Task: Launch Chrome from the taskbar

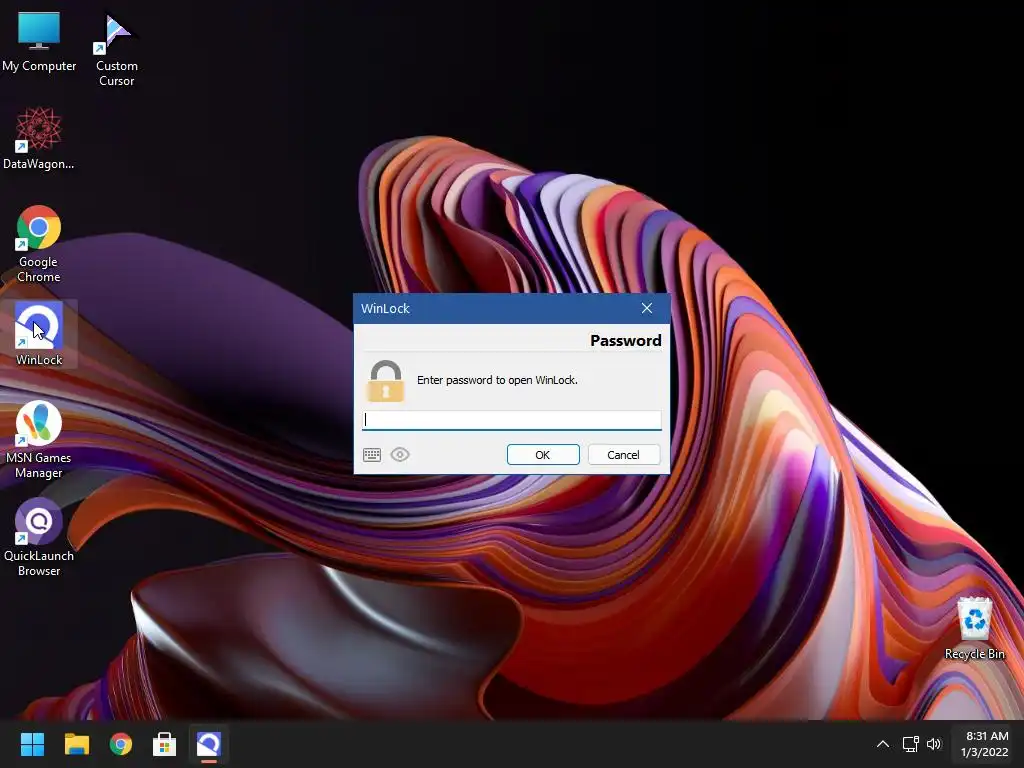Action: (x=121, y=744)
